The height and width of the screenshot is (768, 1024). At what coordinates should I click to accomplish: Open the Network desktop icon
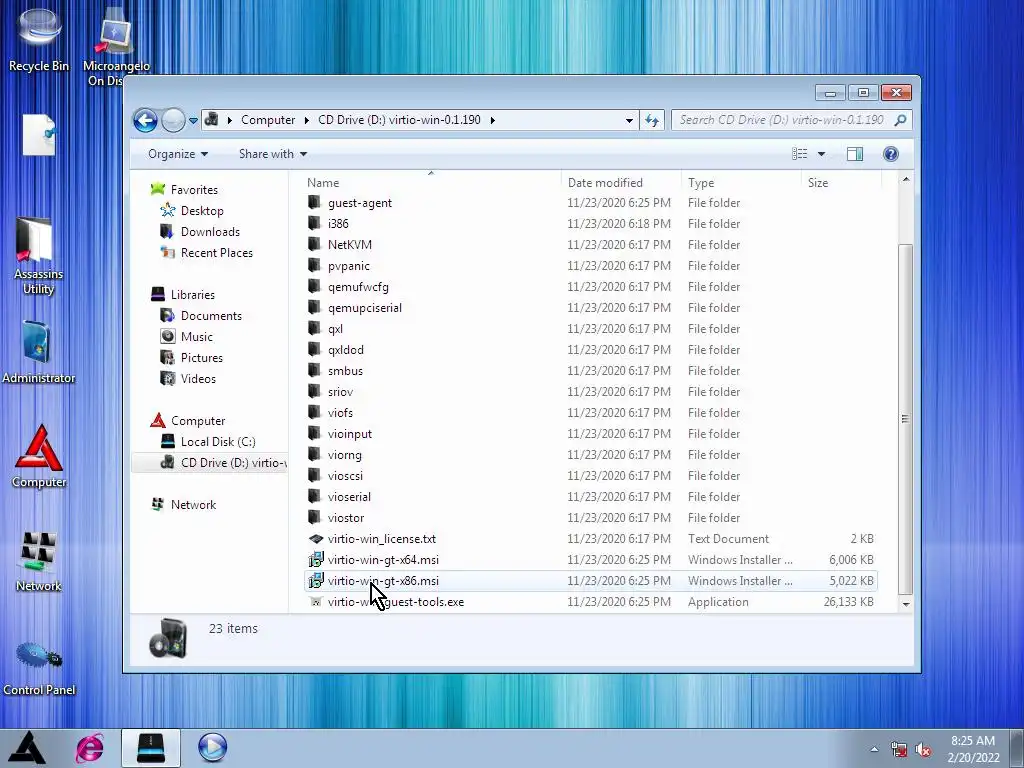pos(39,560)
